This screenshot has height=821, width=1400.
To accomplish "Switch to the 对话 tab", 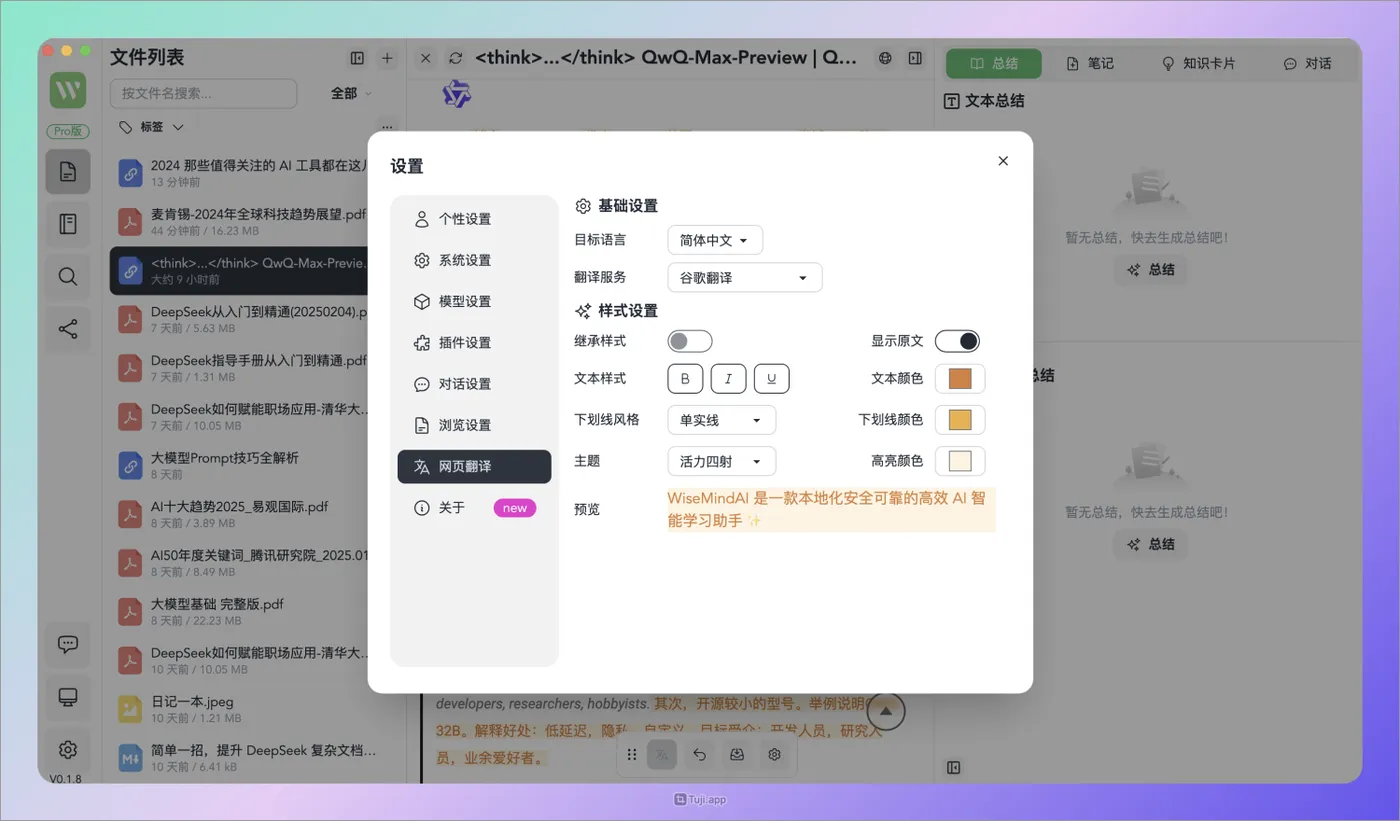I will coord(1307,63).
